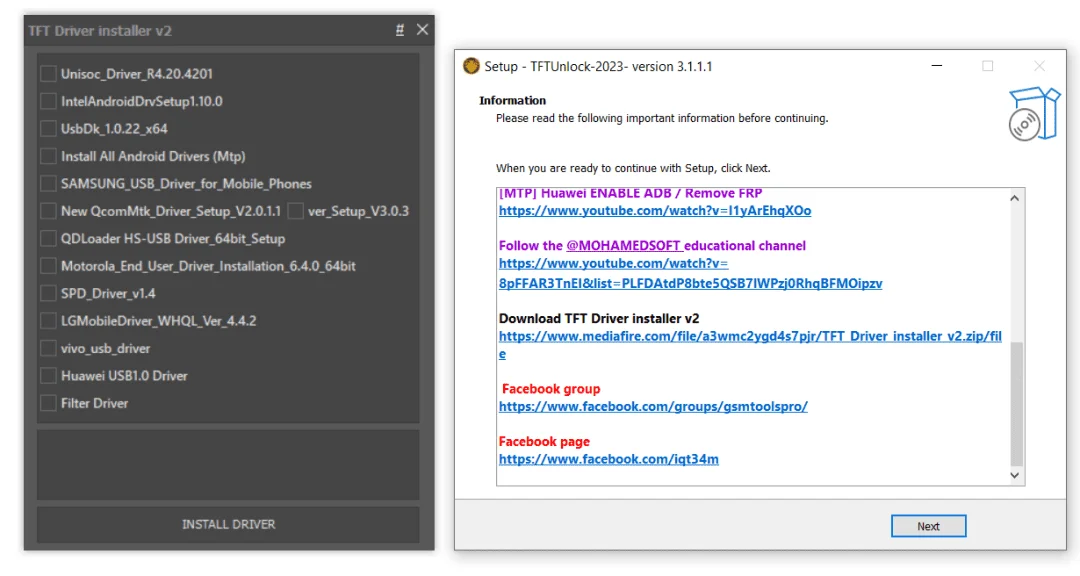1080x576 pixels.
Task: Close the TFT Driver installer v2 window
Action: click(422, 30)
